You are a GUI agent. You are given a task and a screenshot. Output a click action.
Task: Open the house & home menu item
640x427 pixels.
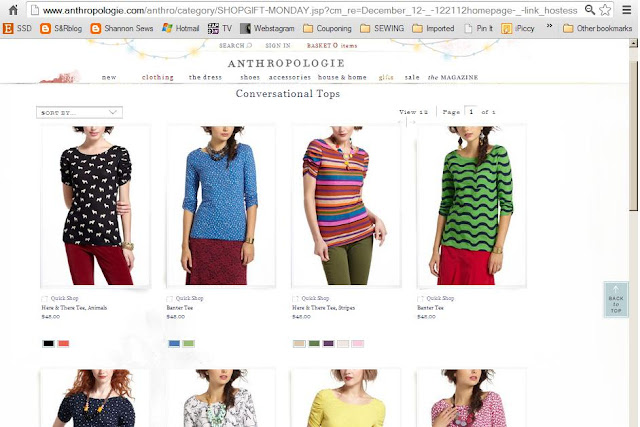pos(342,77)
